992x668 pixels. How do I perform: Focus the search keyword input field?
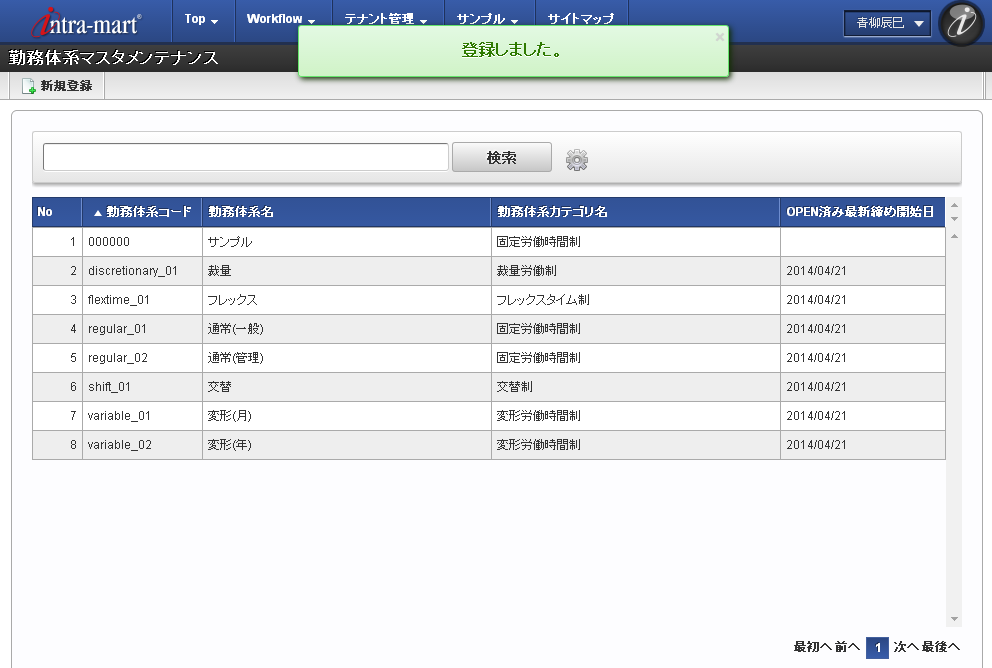[x=245, y=157]
